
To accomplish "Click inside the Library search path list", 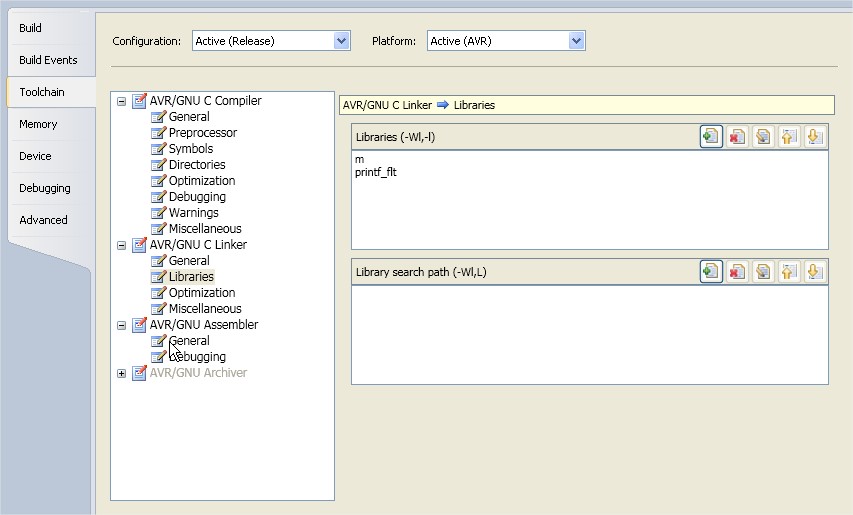I will pyautogui.click(x=590, y=334).
